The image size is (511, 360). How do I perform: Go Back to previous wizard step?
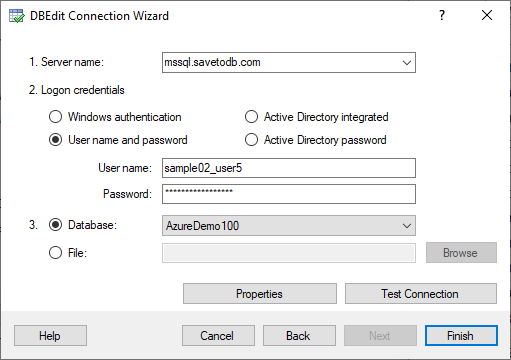tap(299, 336)
